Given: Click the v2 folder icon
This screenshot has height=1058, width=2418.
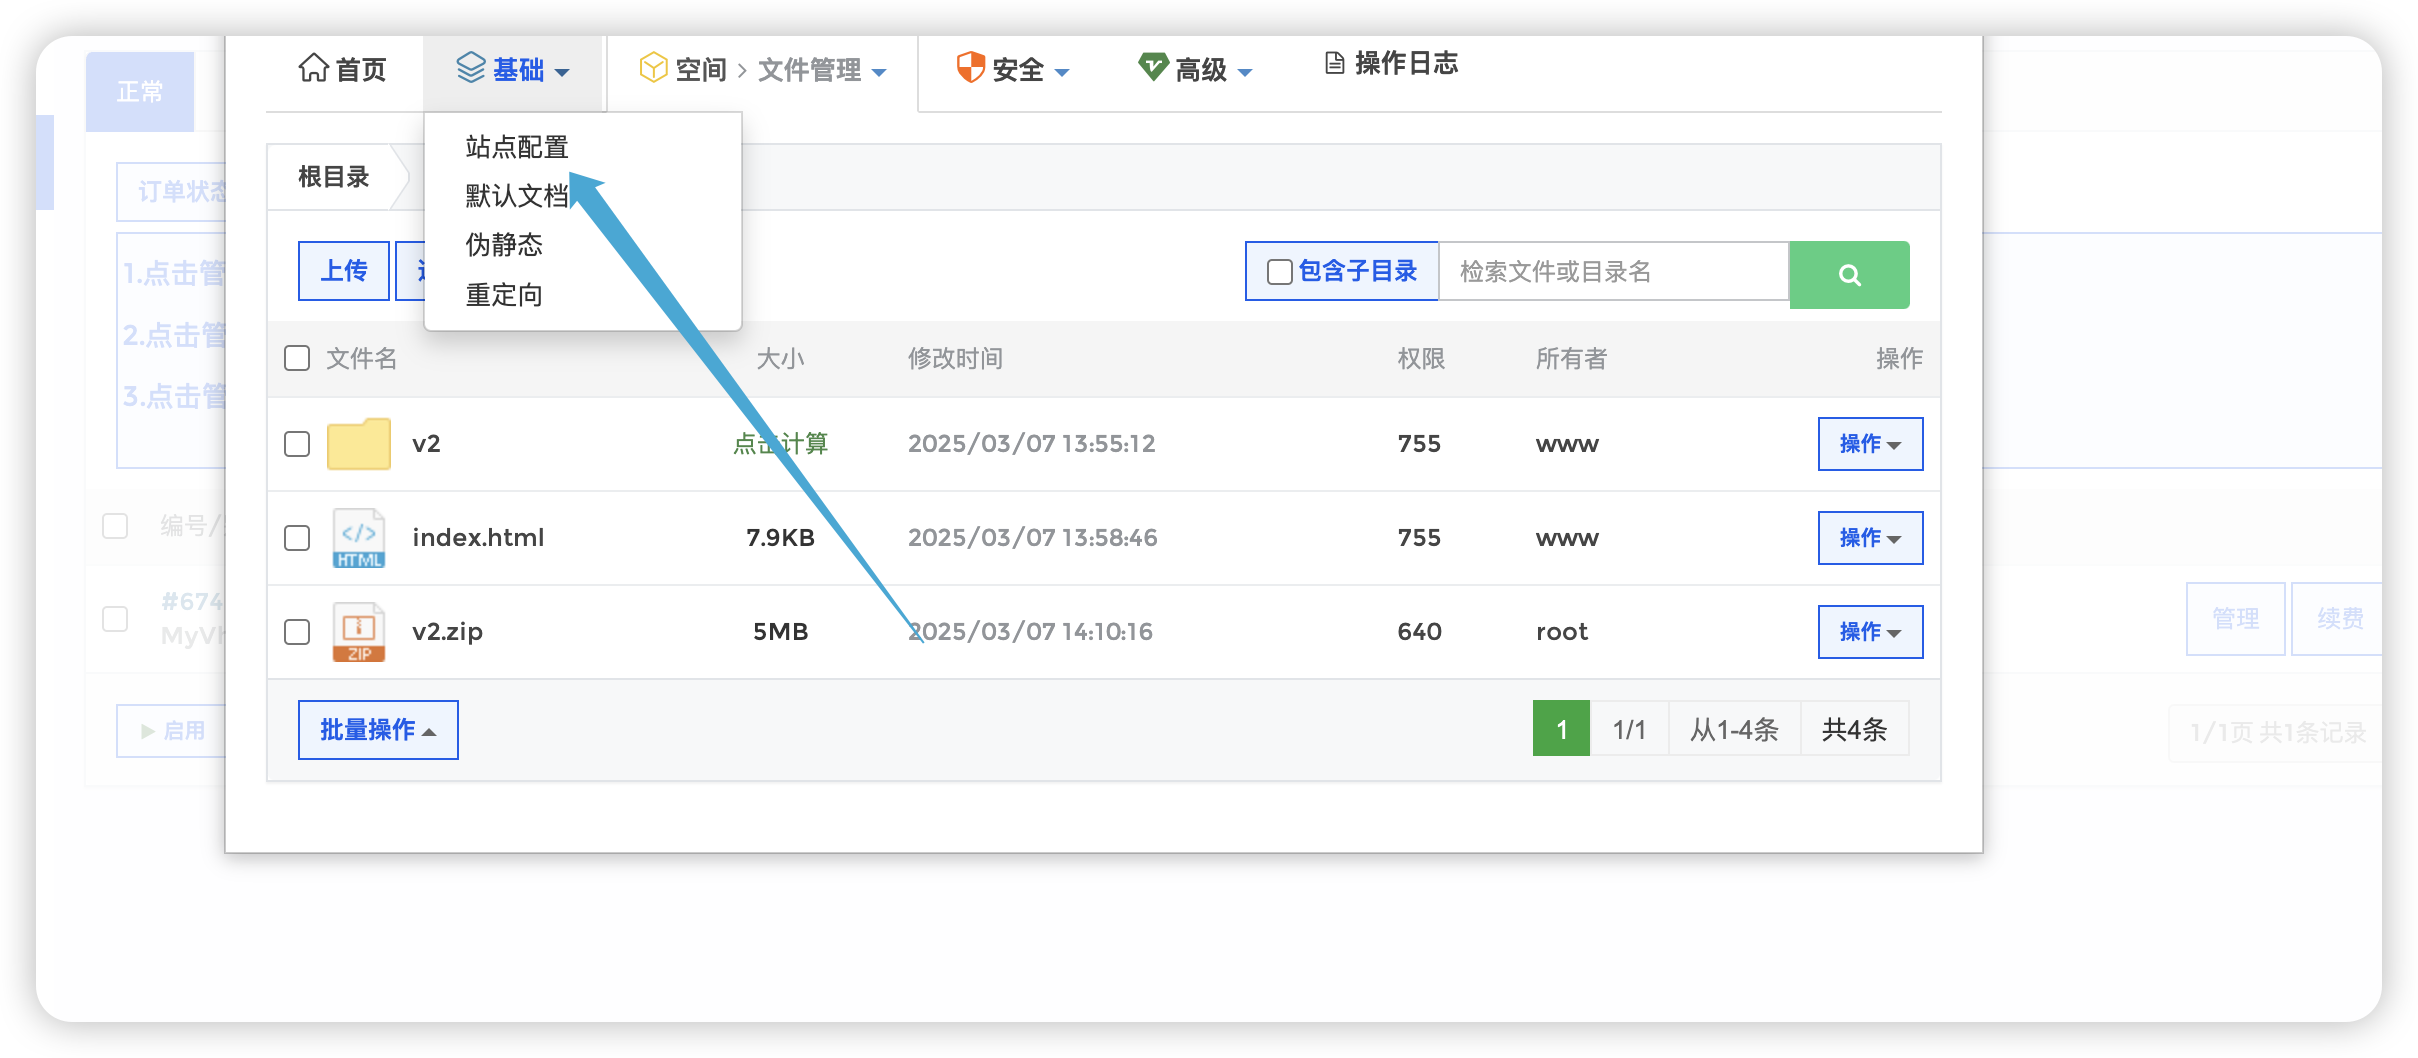Looking at the screenshot, I should click(359, 444).
